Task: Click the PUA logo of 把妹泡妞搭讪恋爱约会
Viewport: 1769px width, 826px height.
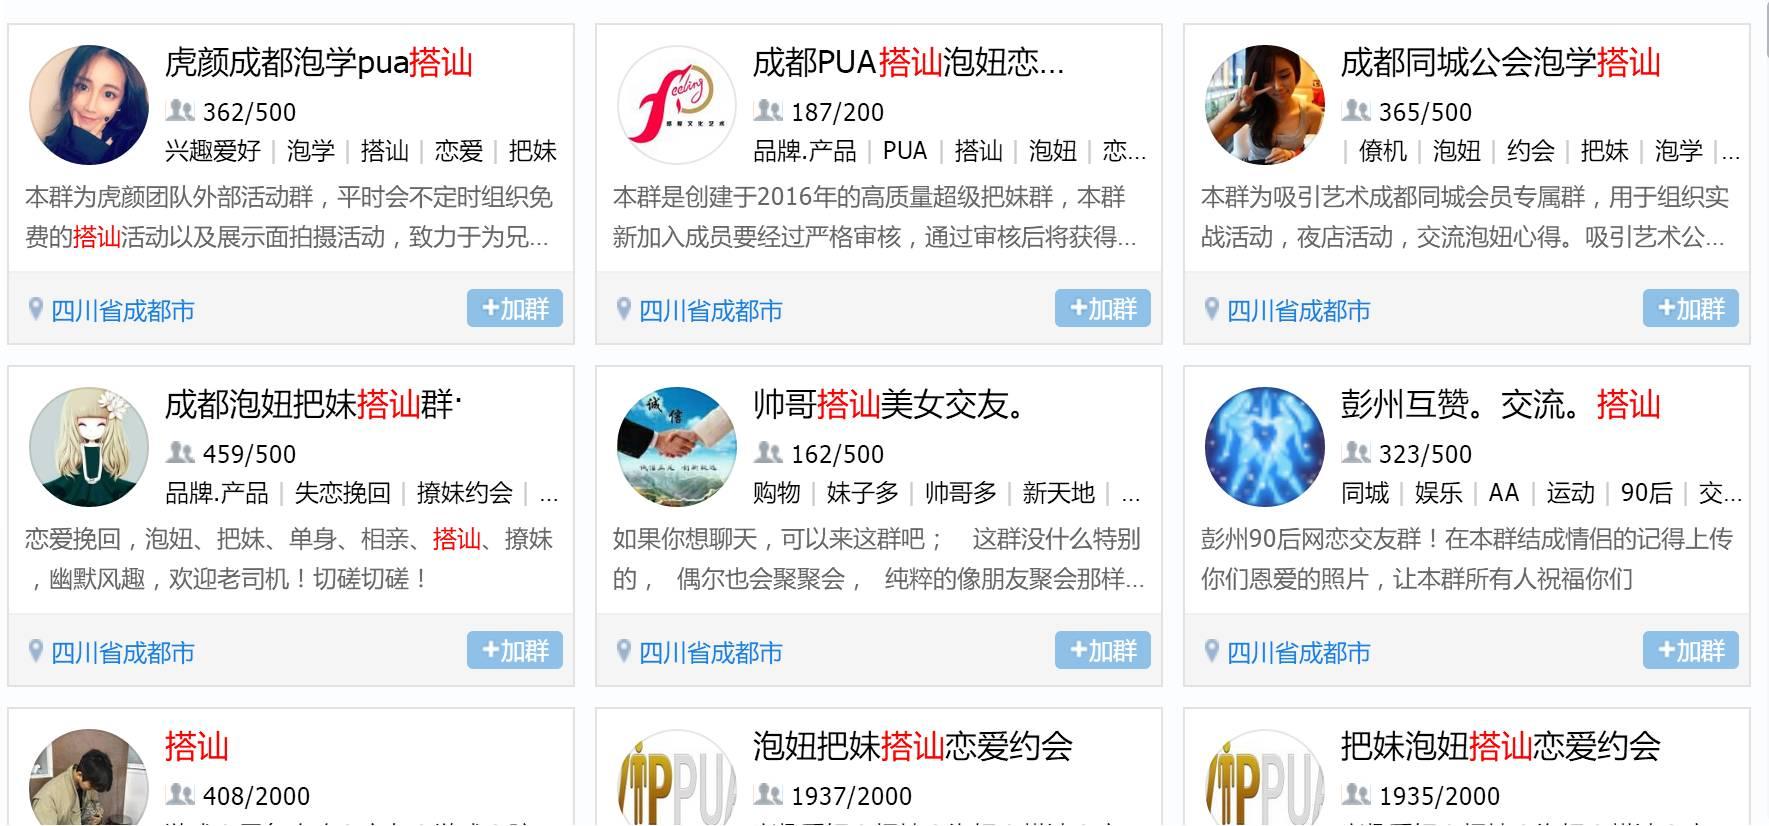Action: (1265, 778)
